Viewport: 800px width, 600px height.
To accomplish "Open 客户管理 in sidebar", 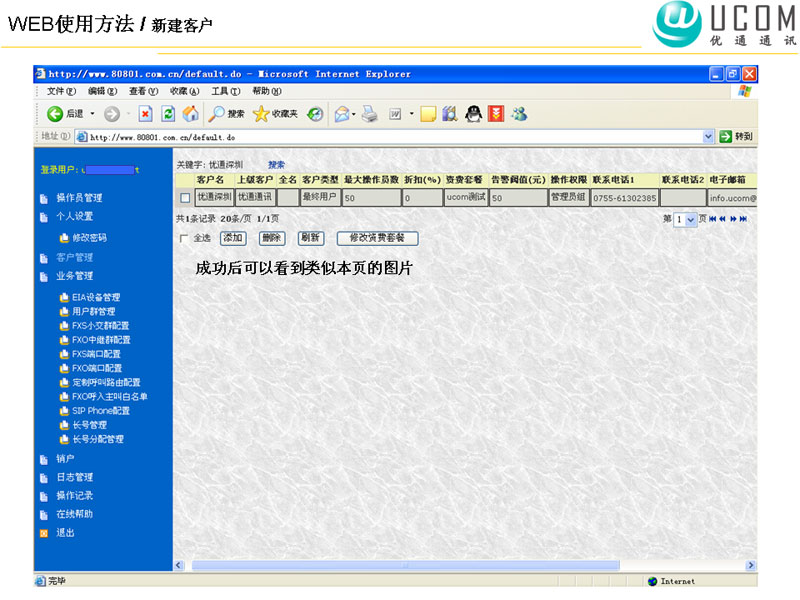I will 74,258.
